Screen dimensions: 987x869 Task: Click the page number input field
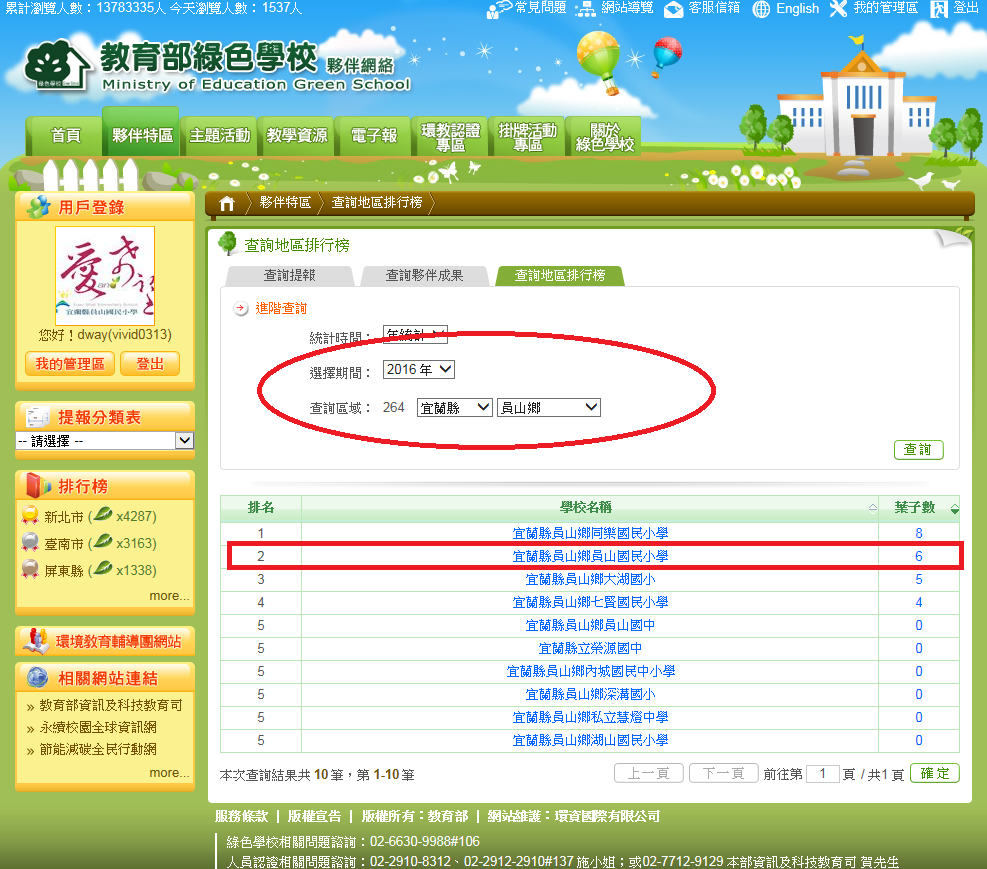[823, 773]
